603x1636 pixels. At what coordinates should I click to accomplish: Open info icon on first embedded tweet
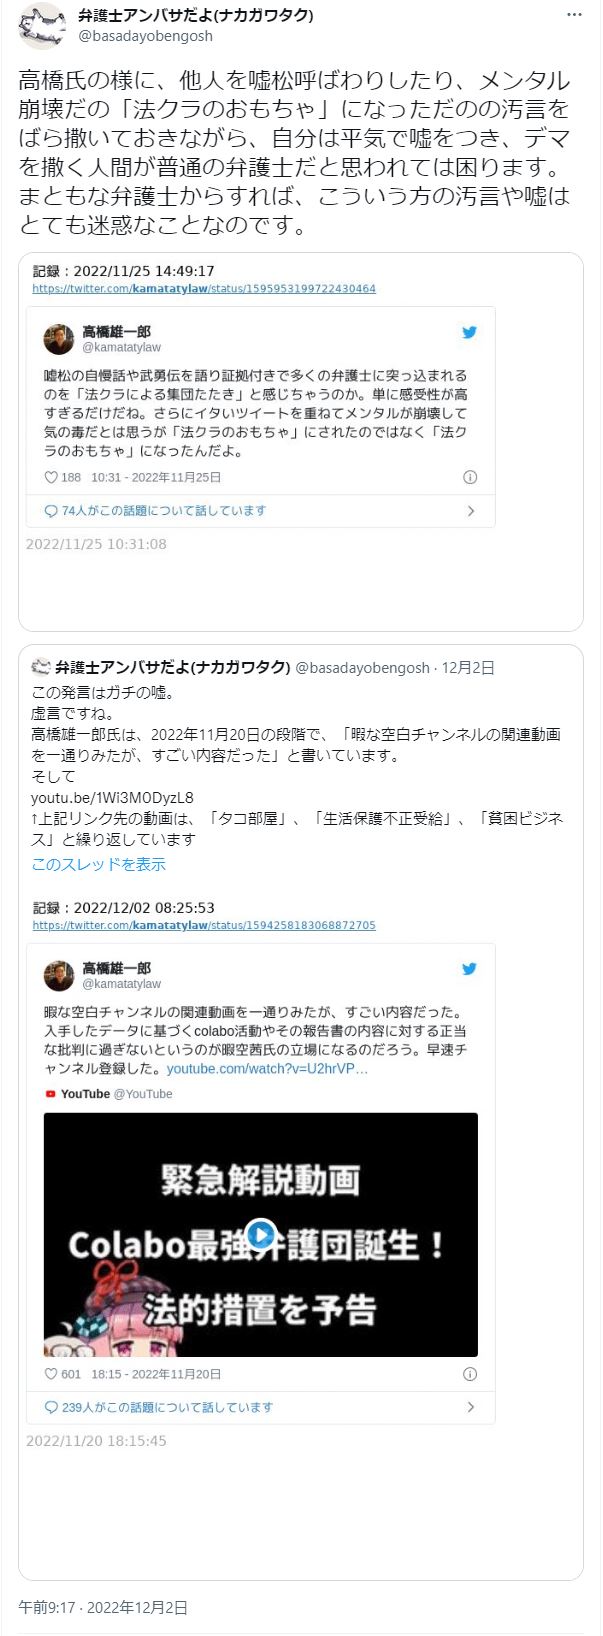pyautogui.click(x=470, y=477)
